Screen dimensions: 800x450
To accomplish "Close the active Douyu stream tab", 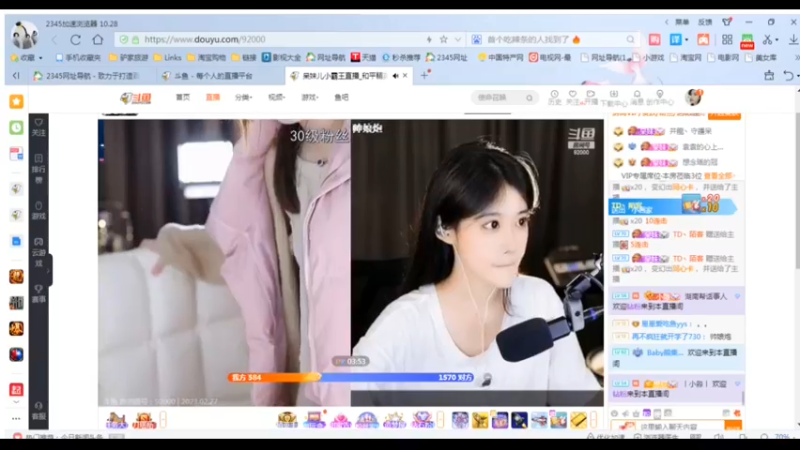I will (x=405, y=76).
